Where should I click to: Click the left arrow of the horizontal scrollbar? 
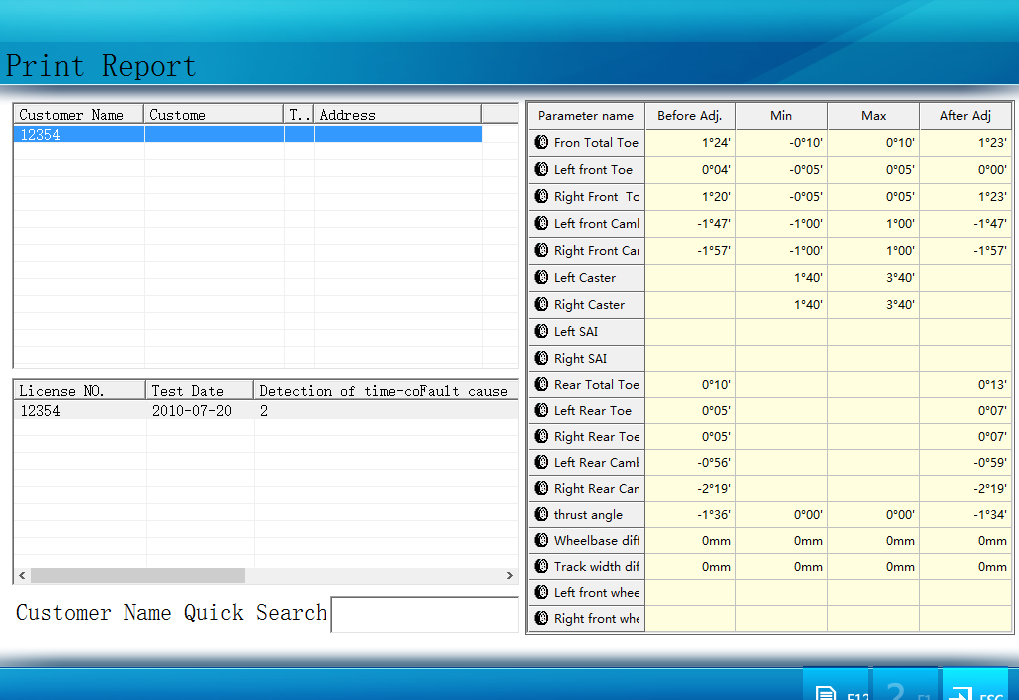(22, 576)
